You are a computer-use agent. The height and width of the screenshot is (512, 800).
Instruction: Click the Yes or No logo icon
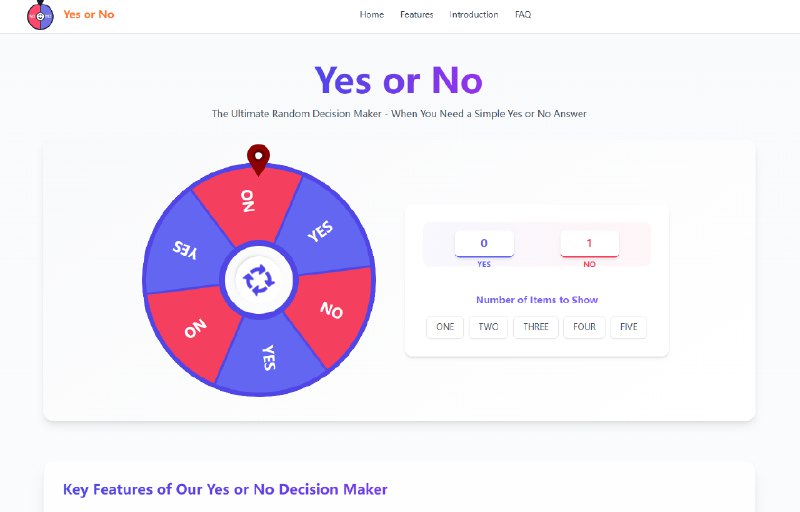click(x=40, y=15)
